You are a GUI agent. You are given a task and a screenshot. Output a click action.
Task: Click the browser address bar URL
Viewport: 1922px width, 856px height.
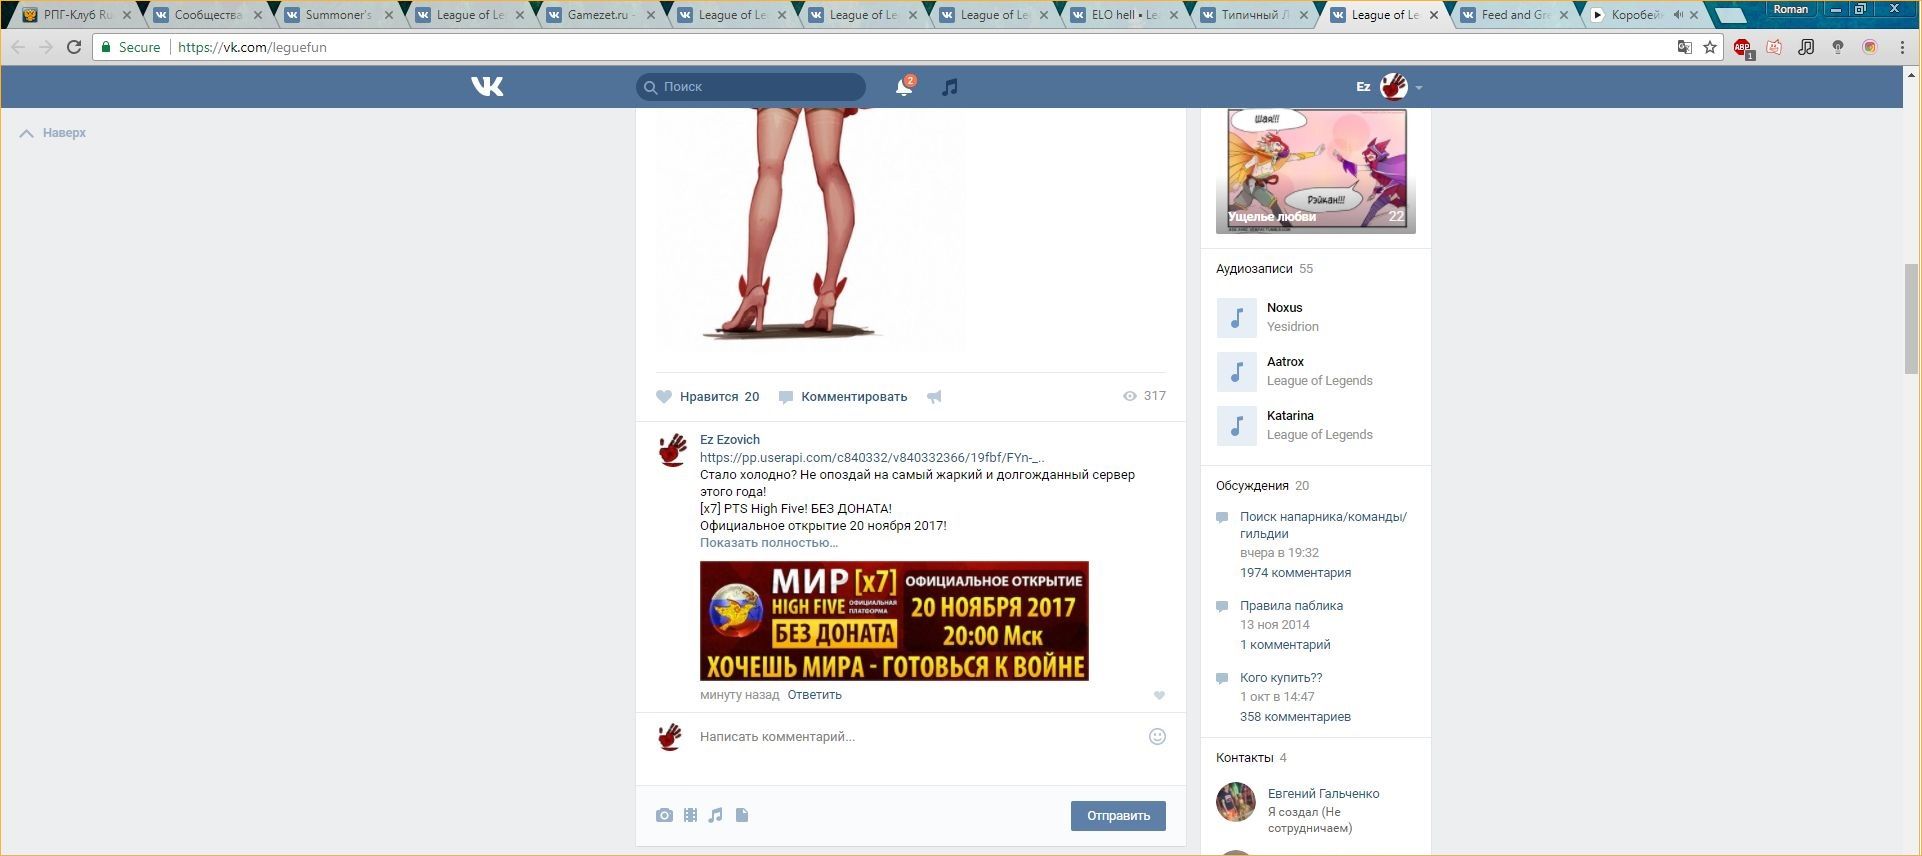coord(252,47)
